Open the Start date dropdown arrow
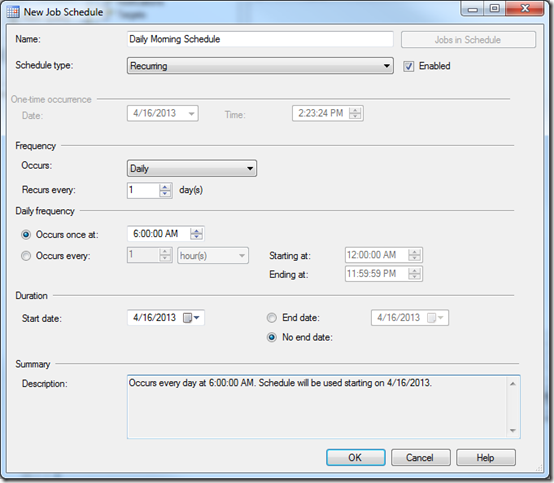This screenshot has width=554, height=483. click(197, 318)
